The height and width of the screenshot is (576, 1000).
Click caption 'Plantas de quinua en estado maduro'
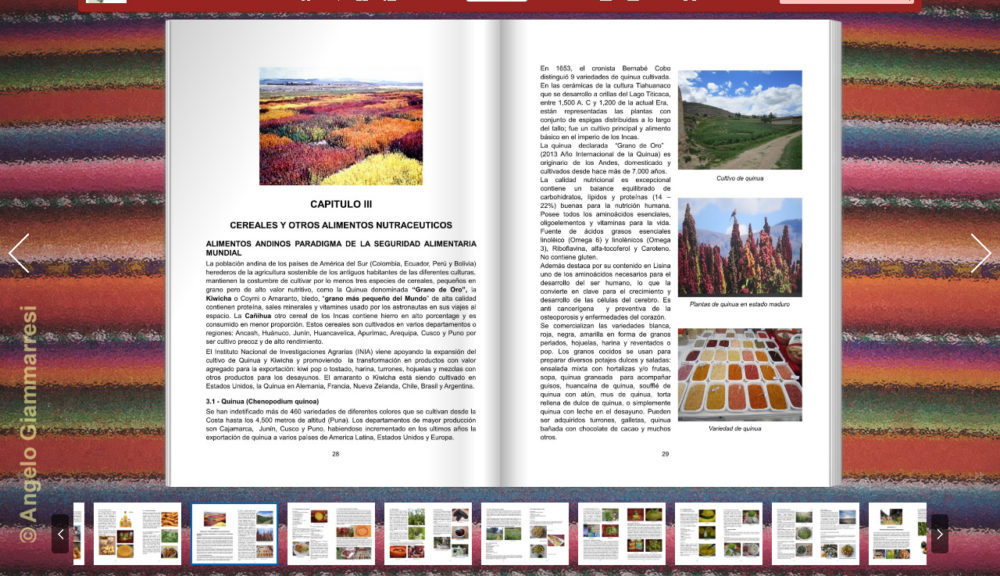(740, 304)
